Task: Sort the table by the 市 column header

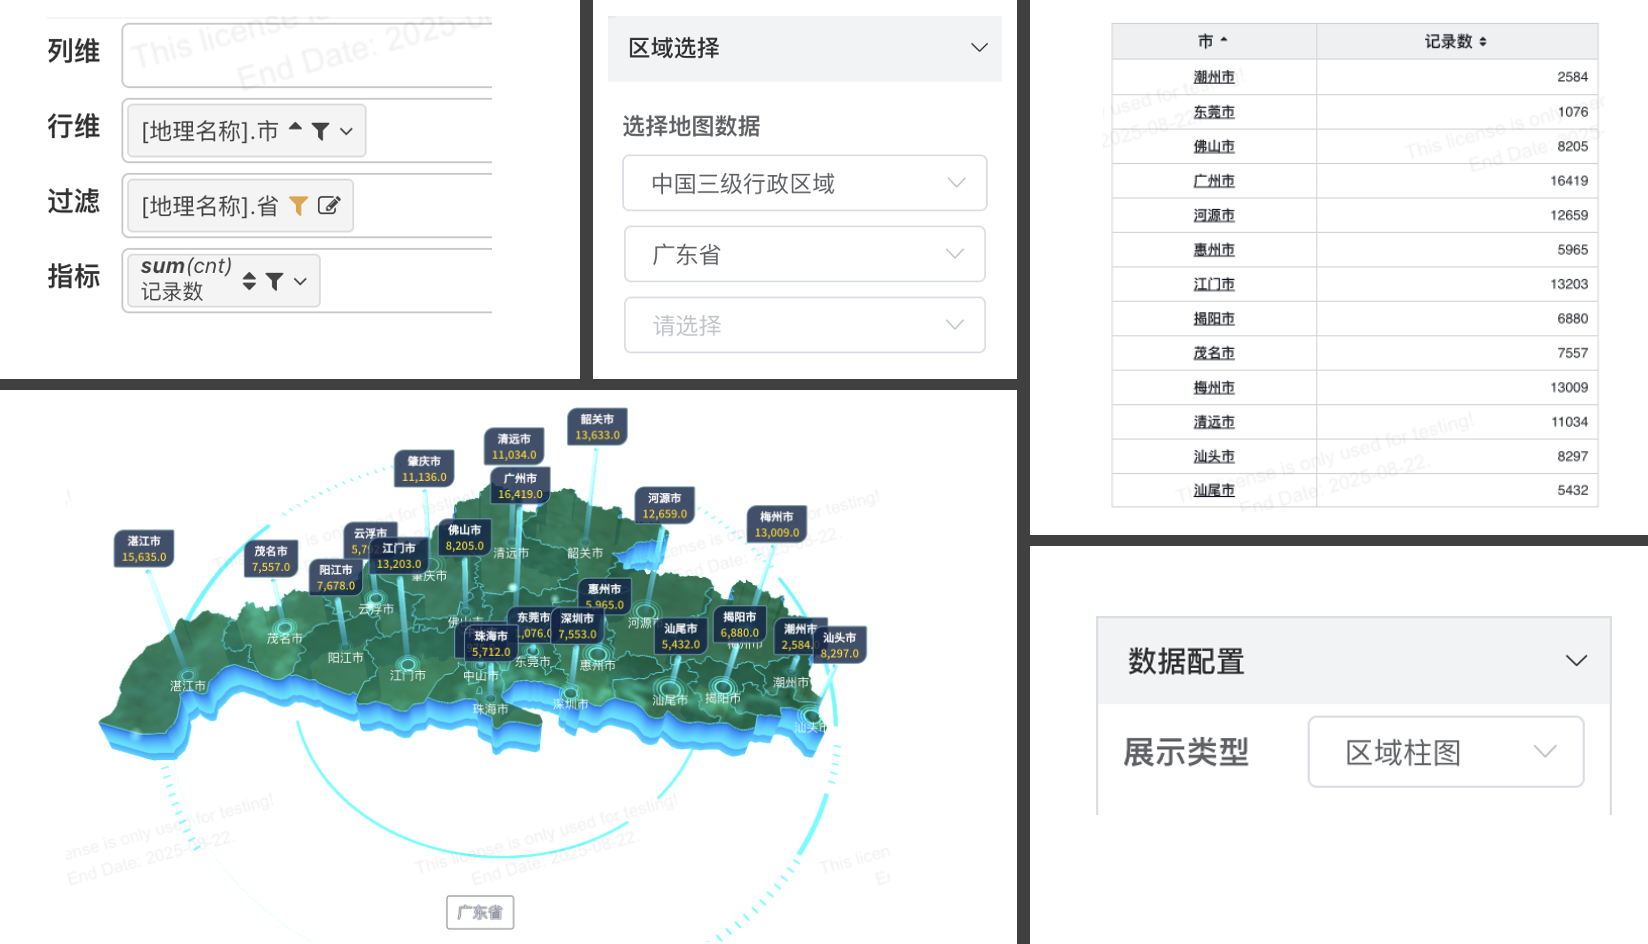Action: (x=1213, y=41)
